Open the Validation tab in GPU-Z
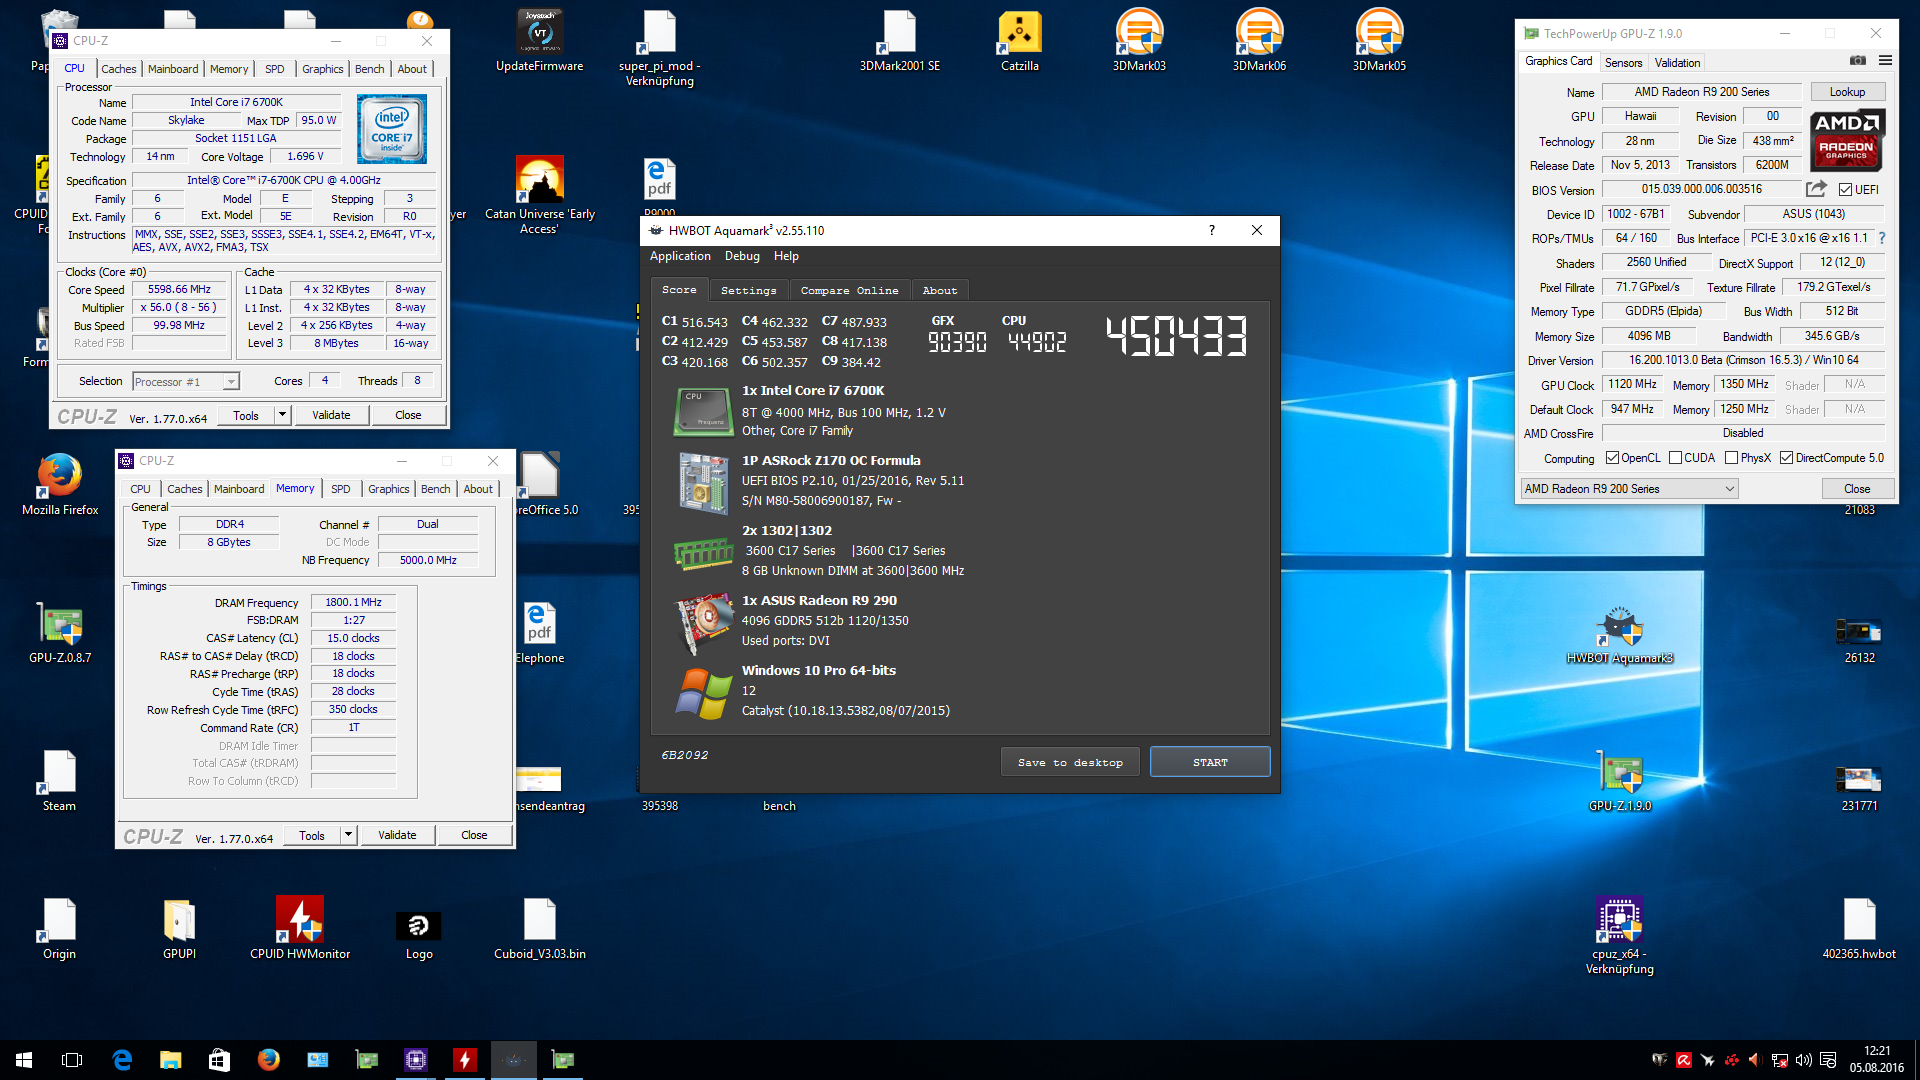The width and height of the screenshot is (1920, 1080). tap(1677, 62)
